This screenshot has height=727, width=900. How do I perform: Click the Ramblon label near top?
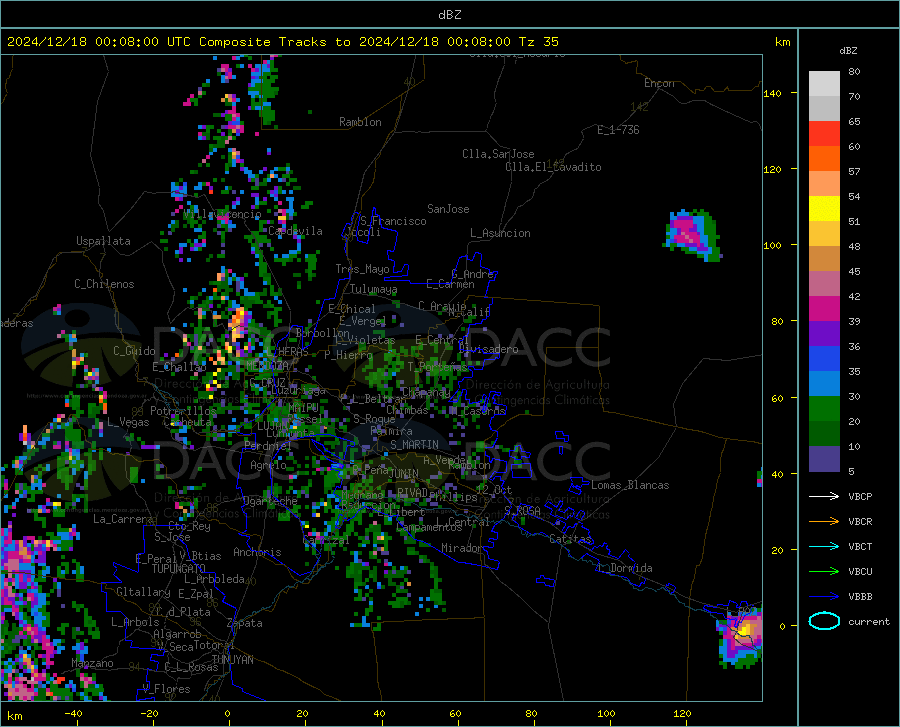pyautogui.click(x=360, y=122)
